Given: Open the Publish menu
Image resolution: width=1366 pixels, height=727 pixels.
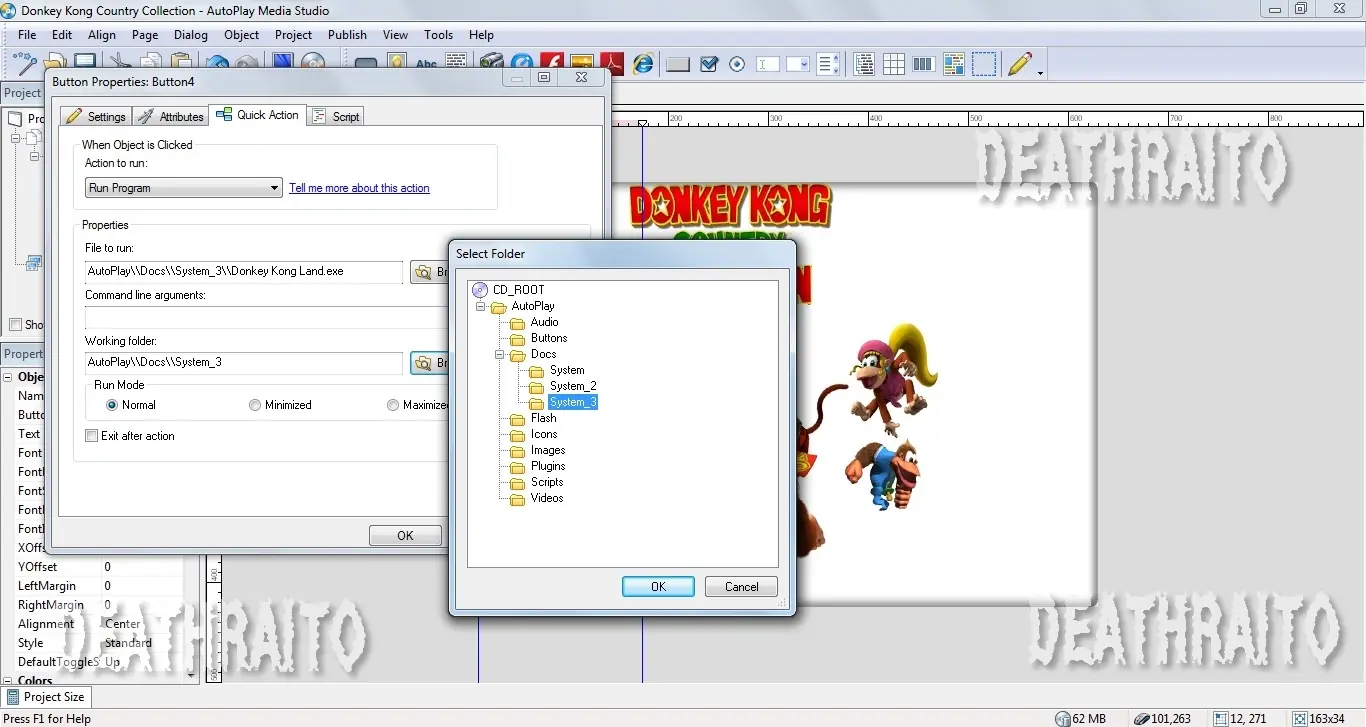Looking at the screenshot, I should [347, 34].
